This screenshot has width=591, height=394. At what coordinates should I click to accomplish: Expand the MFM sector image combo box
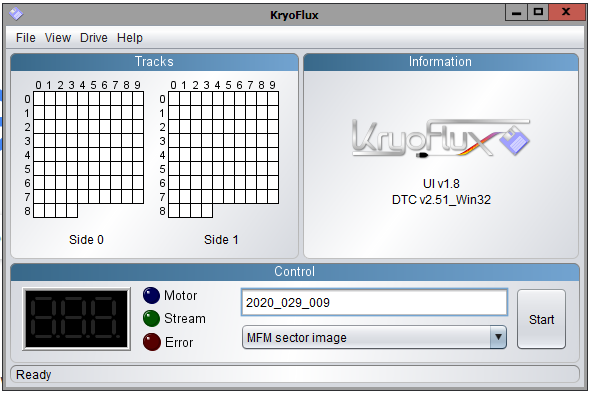(374, 337)
